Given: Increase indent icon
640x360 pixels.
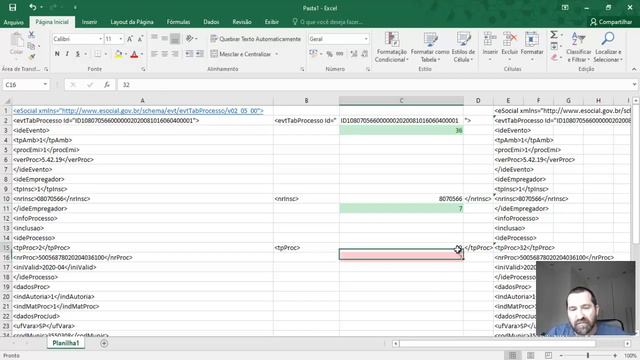Looking at the screenshot, I should click(200, 54).
